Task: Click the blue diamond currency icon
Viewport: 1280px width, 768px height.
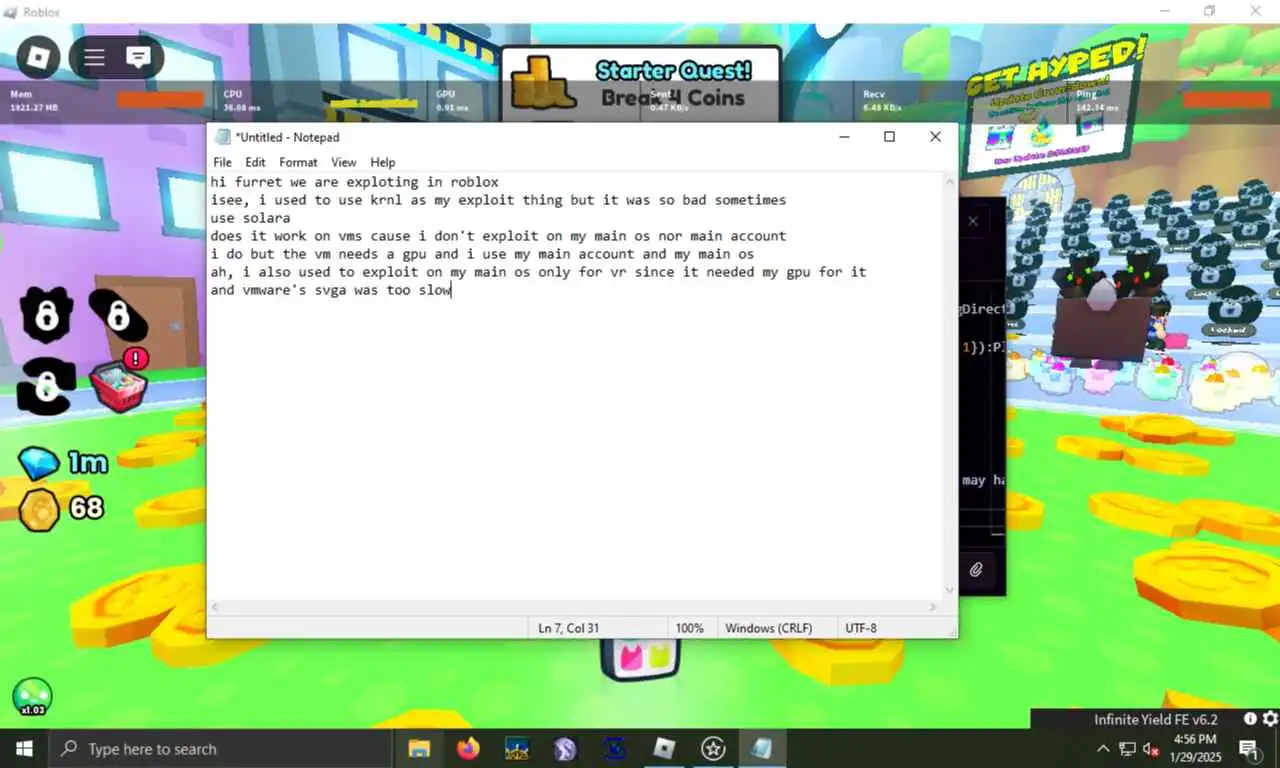Action: pos(38,463)
